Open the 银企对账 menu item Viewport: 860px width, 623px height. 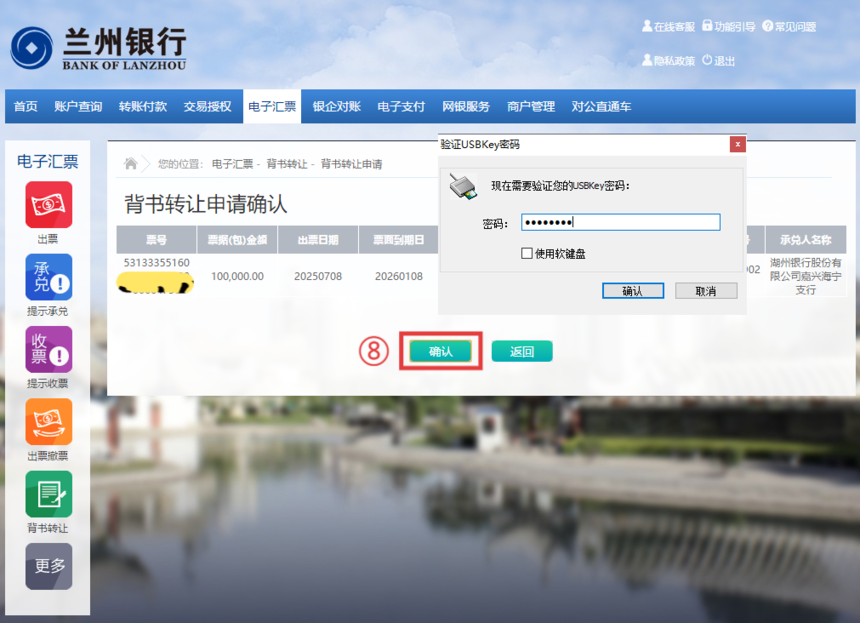[x=337, y=106]
